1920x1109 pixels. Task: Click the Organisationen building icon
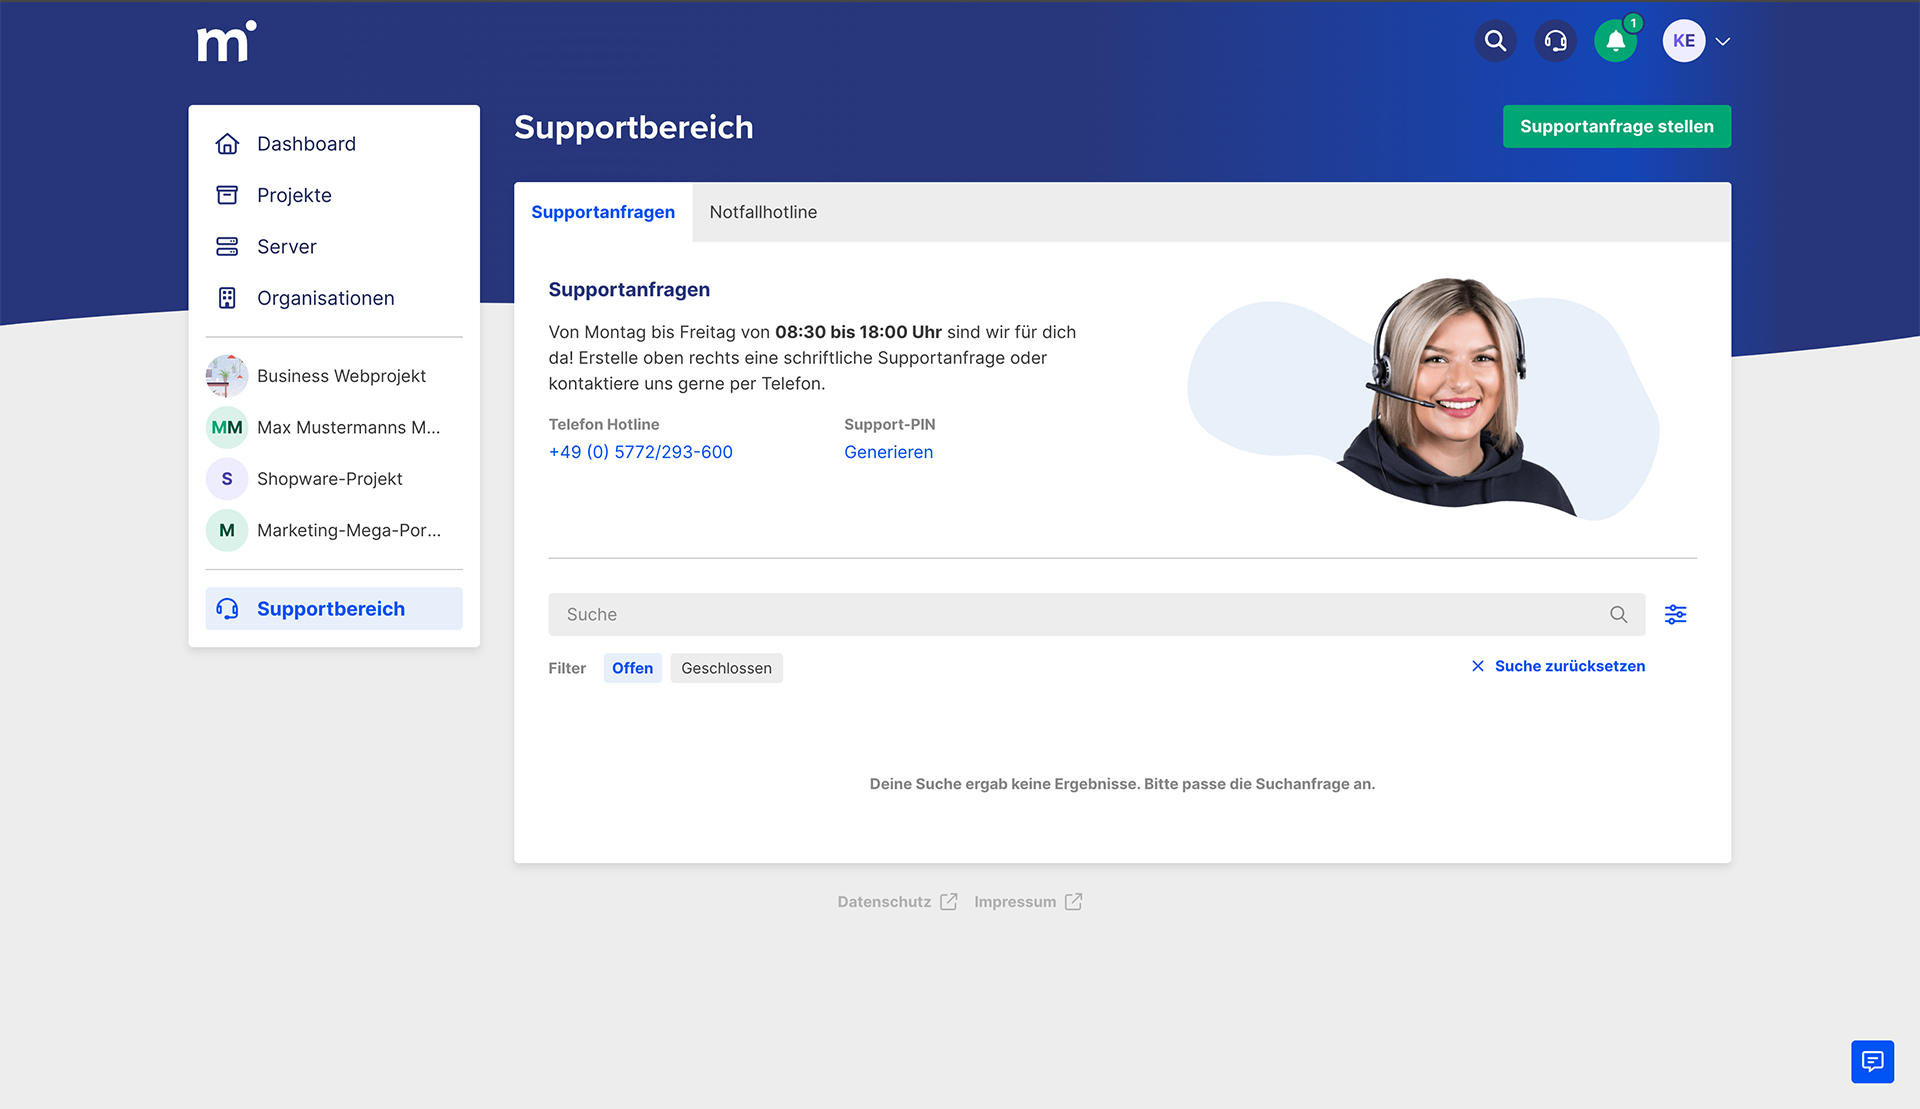227,297
